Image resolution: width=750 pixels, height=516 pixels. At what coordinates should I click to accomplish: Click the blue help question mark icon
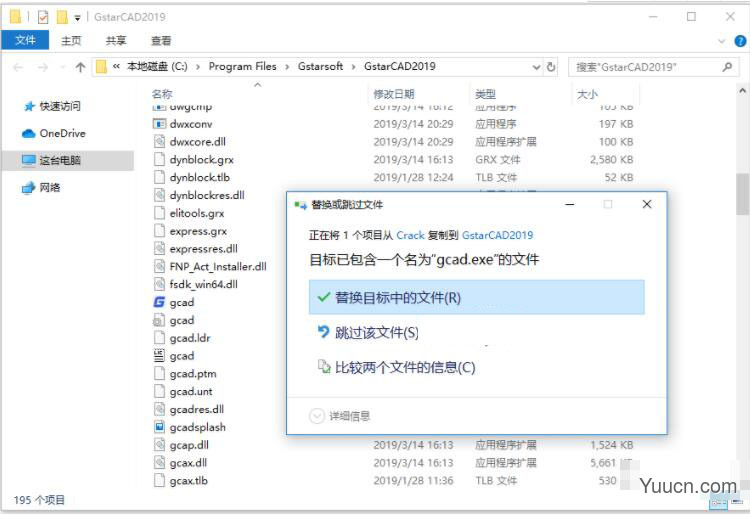point(740,41)
